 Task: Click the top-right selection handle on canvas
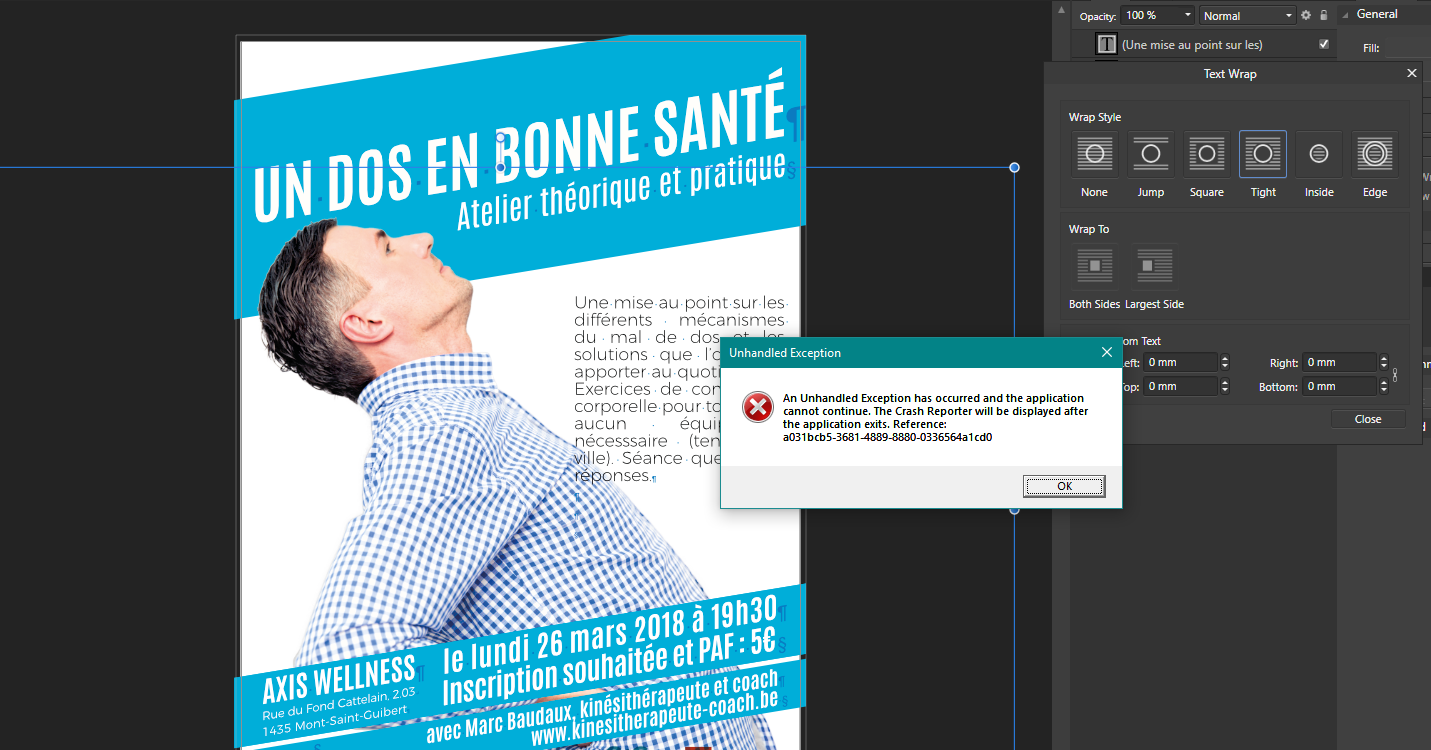pyautogui.click(x=1014, y=167)
